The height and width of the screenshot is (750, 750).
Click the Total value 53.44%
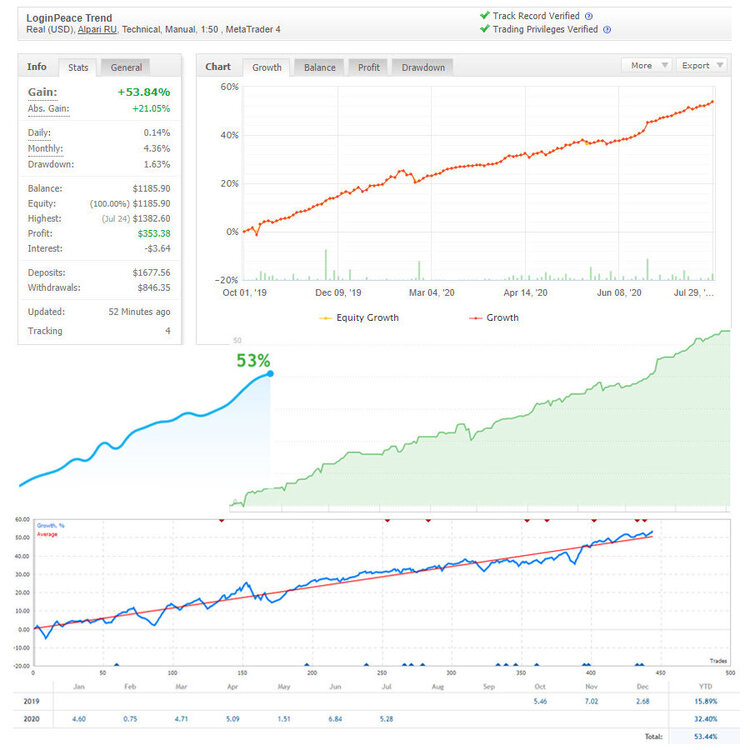(706, 737)
